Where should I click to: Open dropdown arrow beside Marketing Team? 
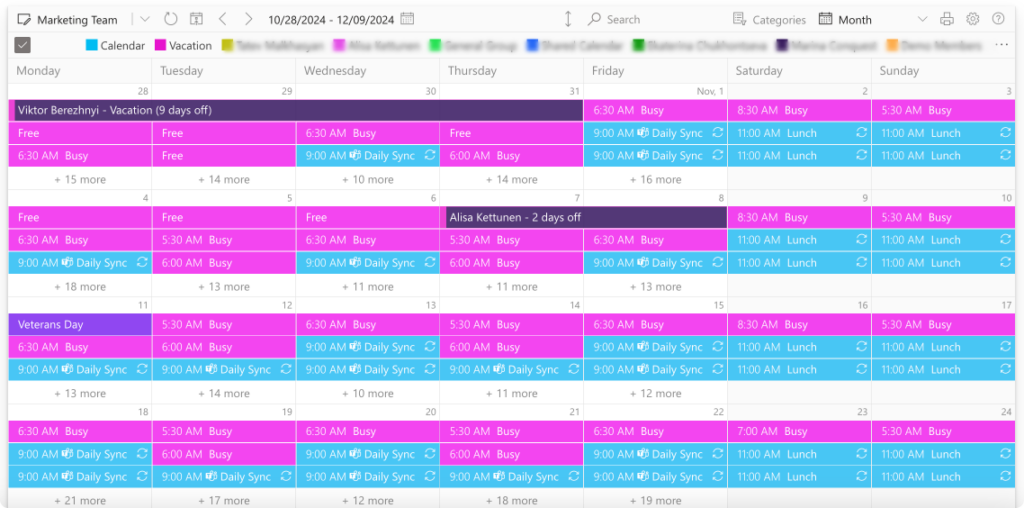(x=145, y=19)
